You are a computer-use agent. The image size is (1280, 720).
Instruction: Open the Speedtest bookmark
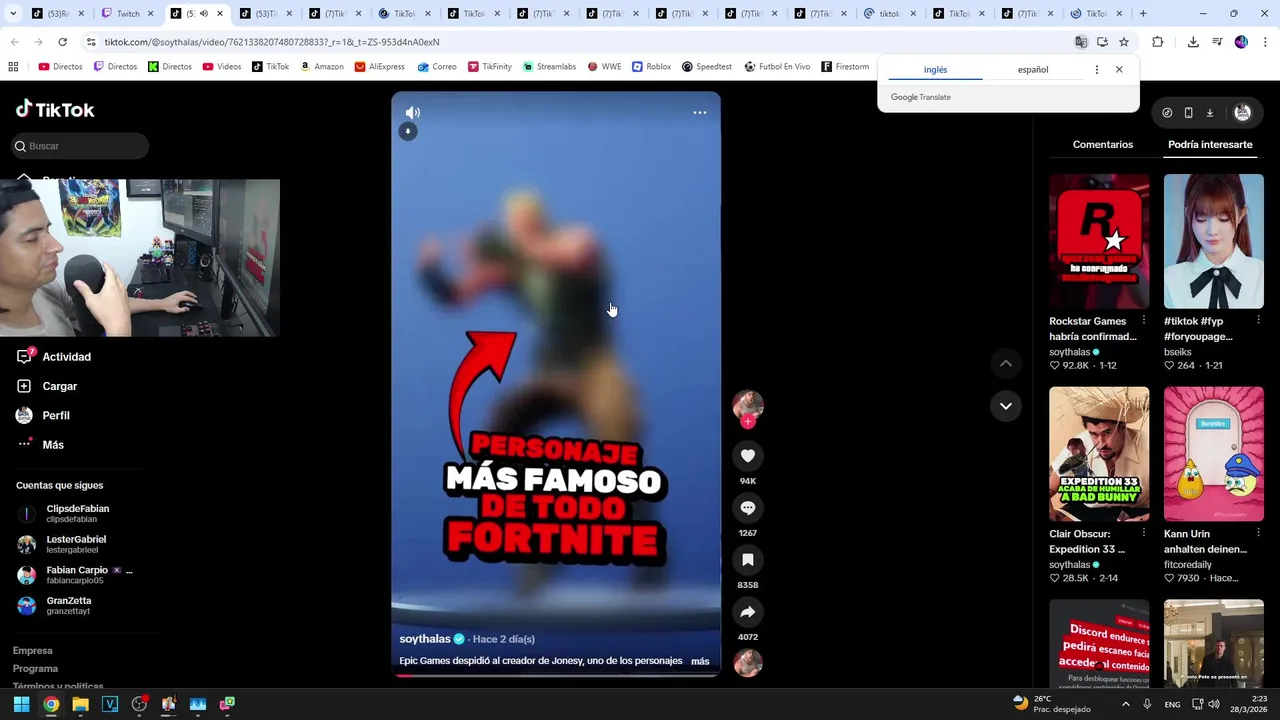[x=706, y=67]
